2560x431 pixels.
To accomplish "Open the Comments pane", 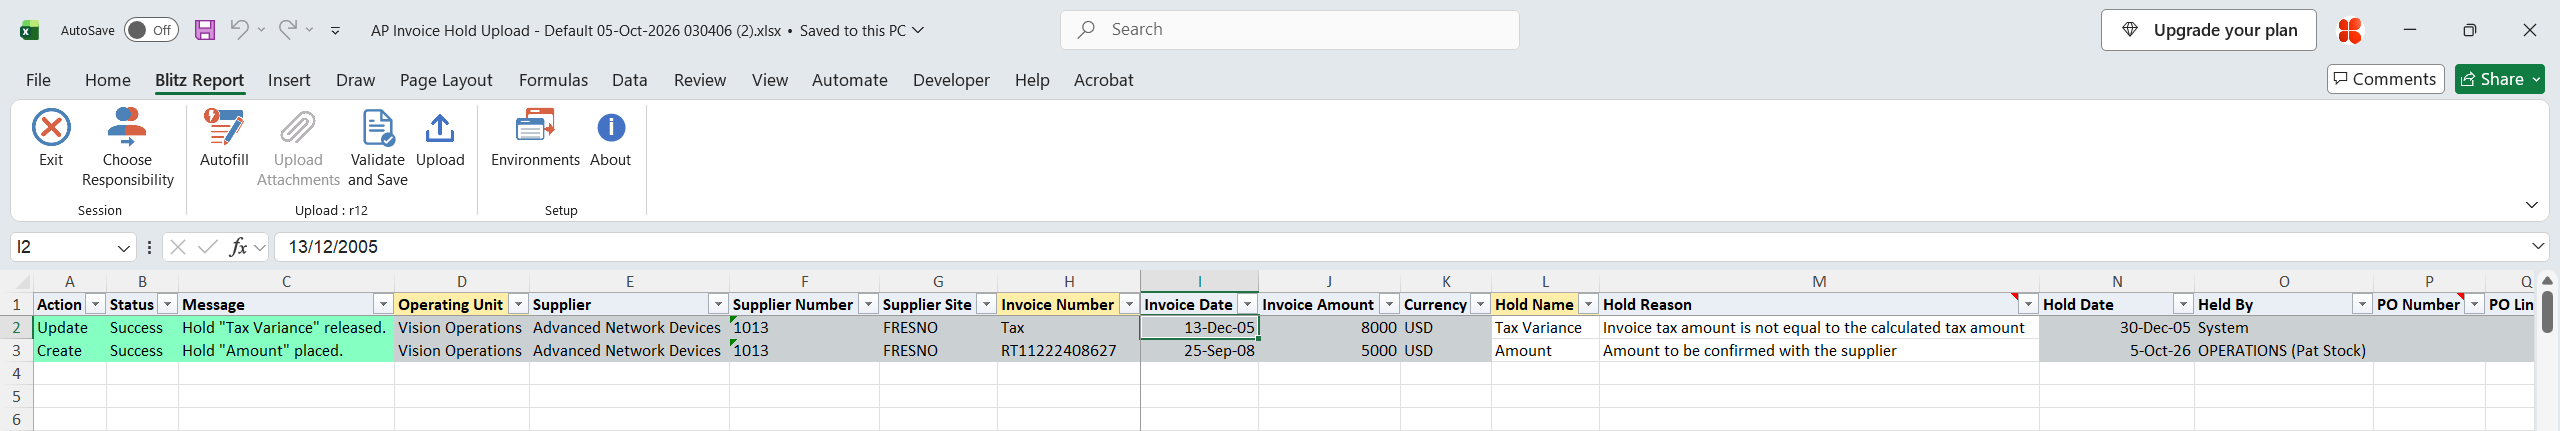I will coord(2385,79).
